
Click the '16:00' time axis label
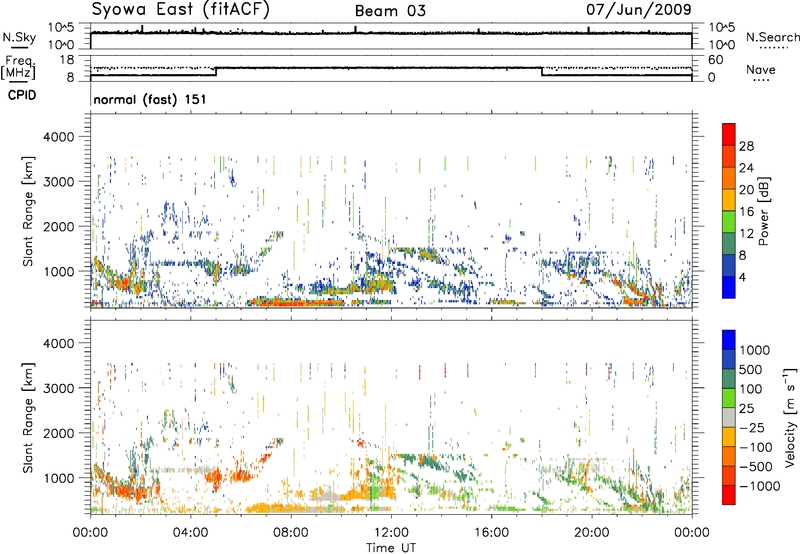(x=491, y=533)
